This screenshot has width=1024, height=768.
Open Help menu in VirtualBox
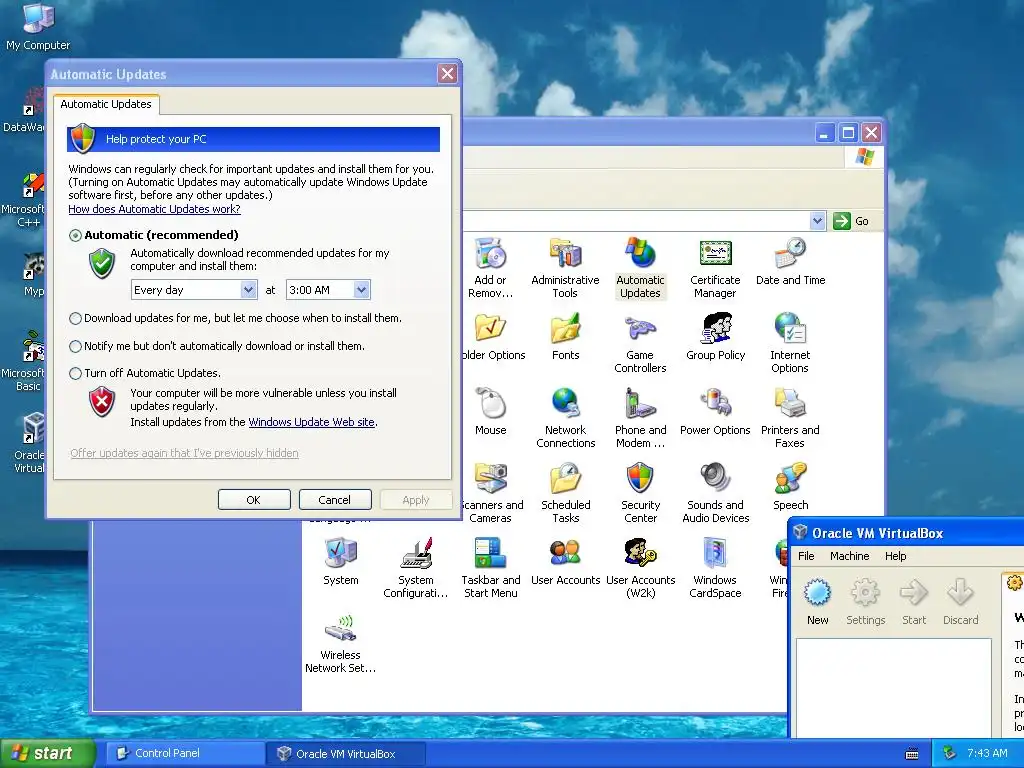(895, 556)
